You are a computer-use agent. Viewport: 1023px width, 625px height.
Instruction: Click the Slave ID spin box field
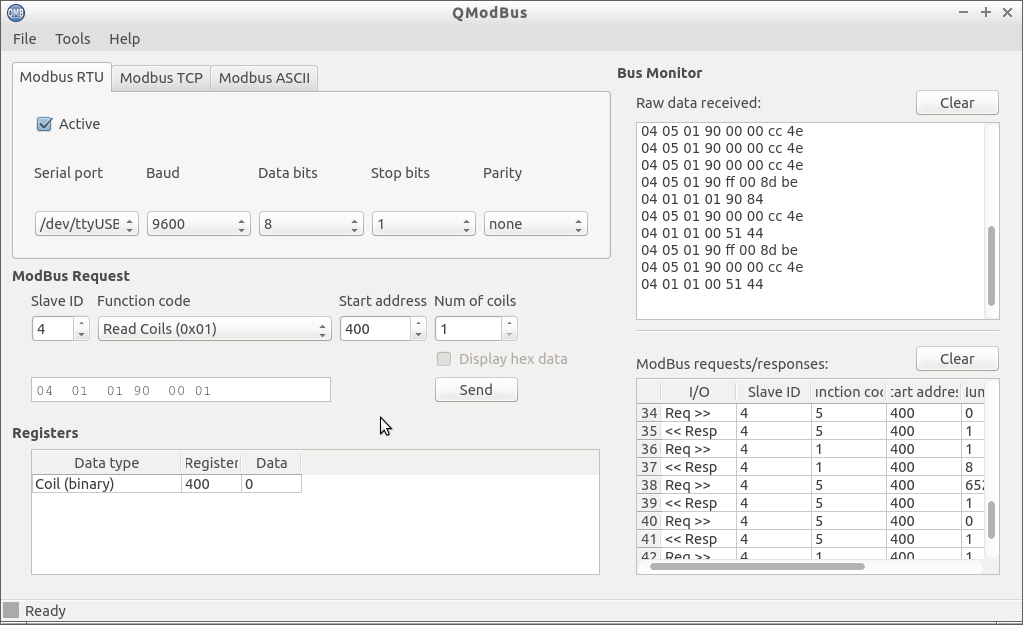click(53, 329)
